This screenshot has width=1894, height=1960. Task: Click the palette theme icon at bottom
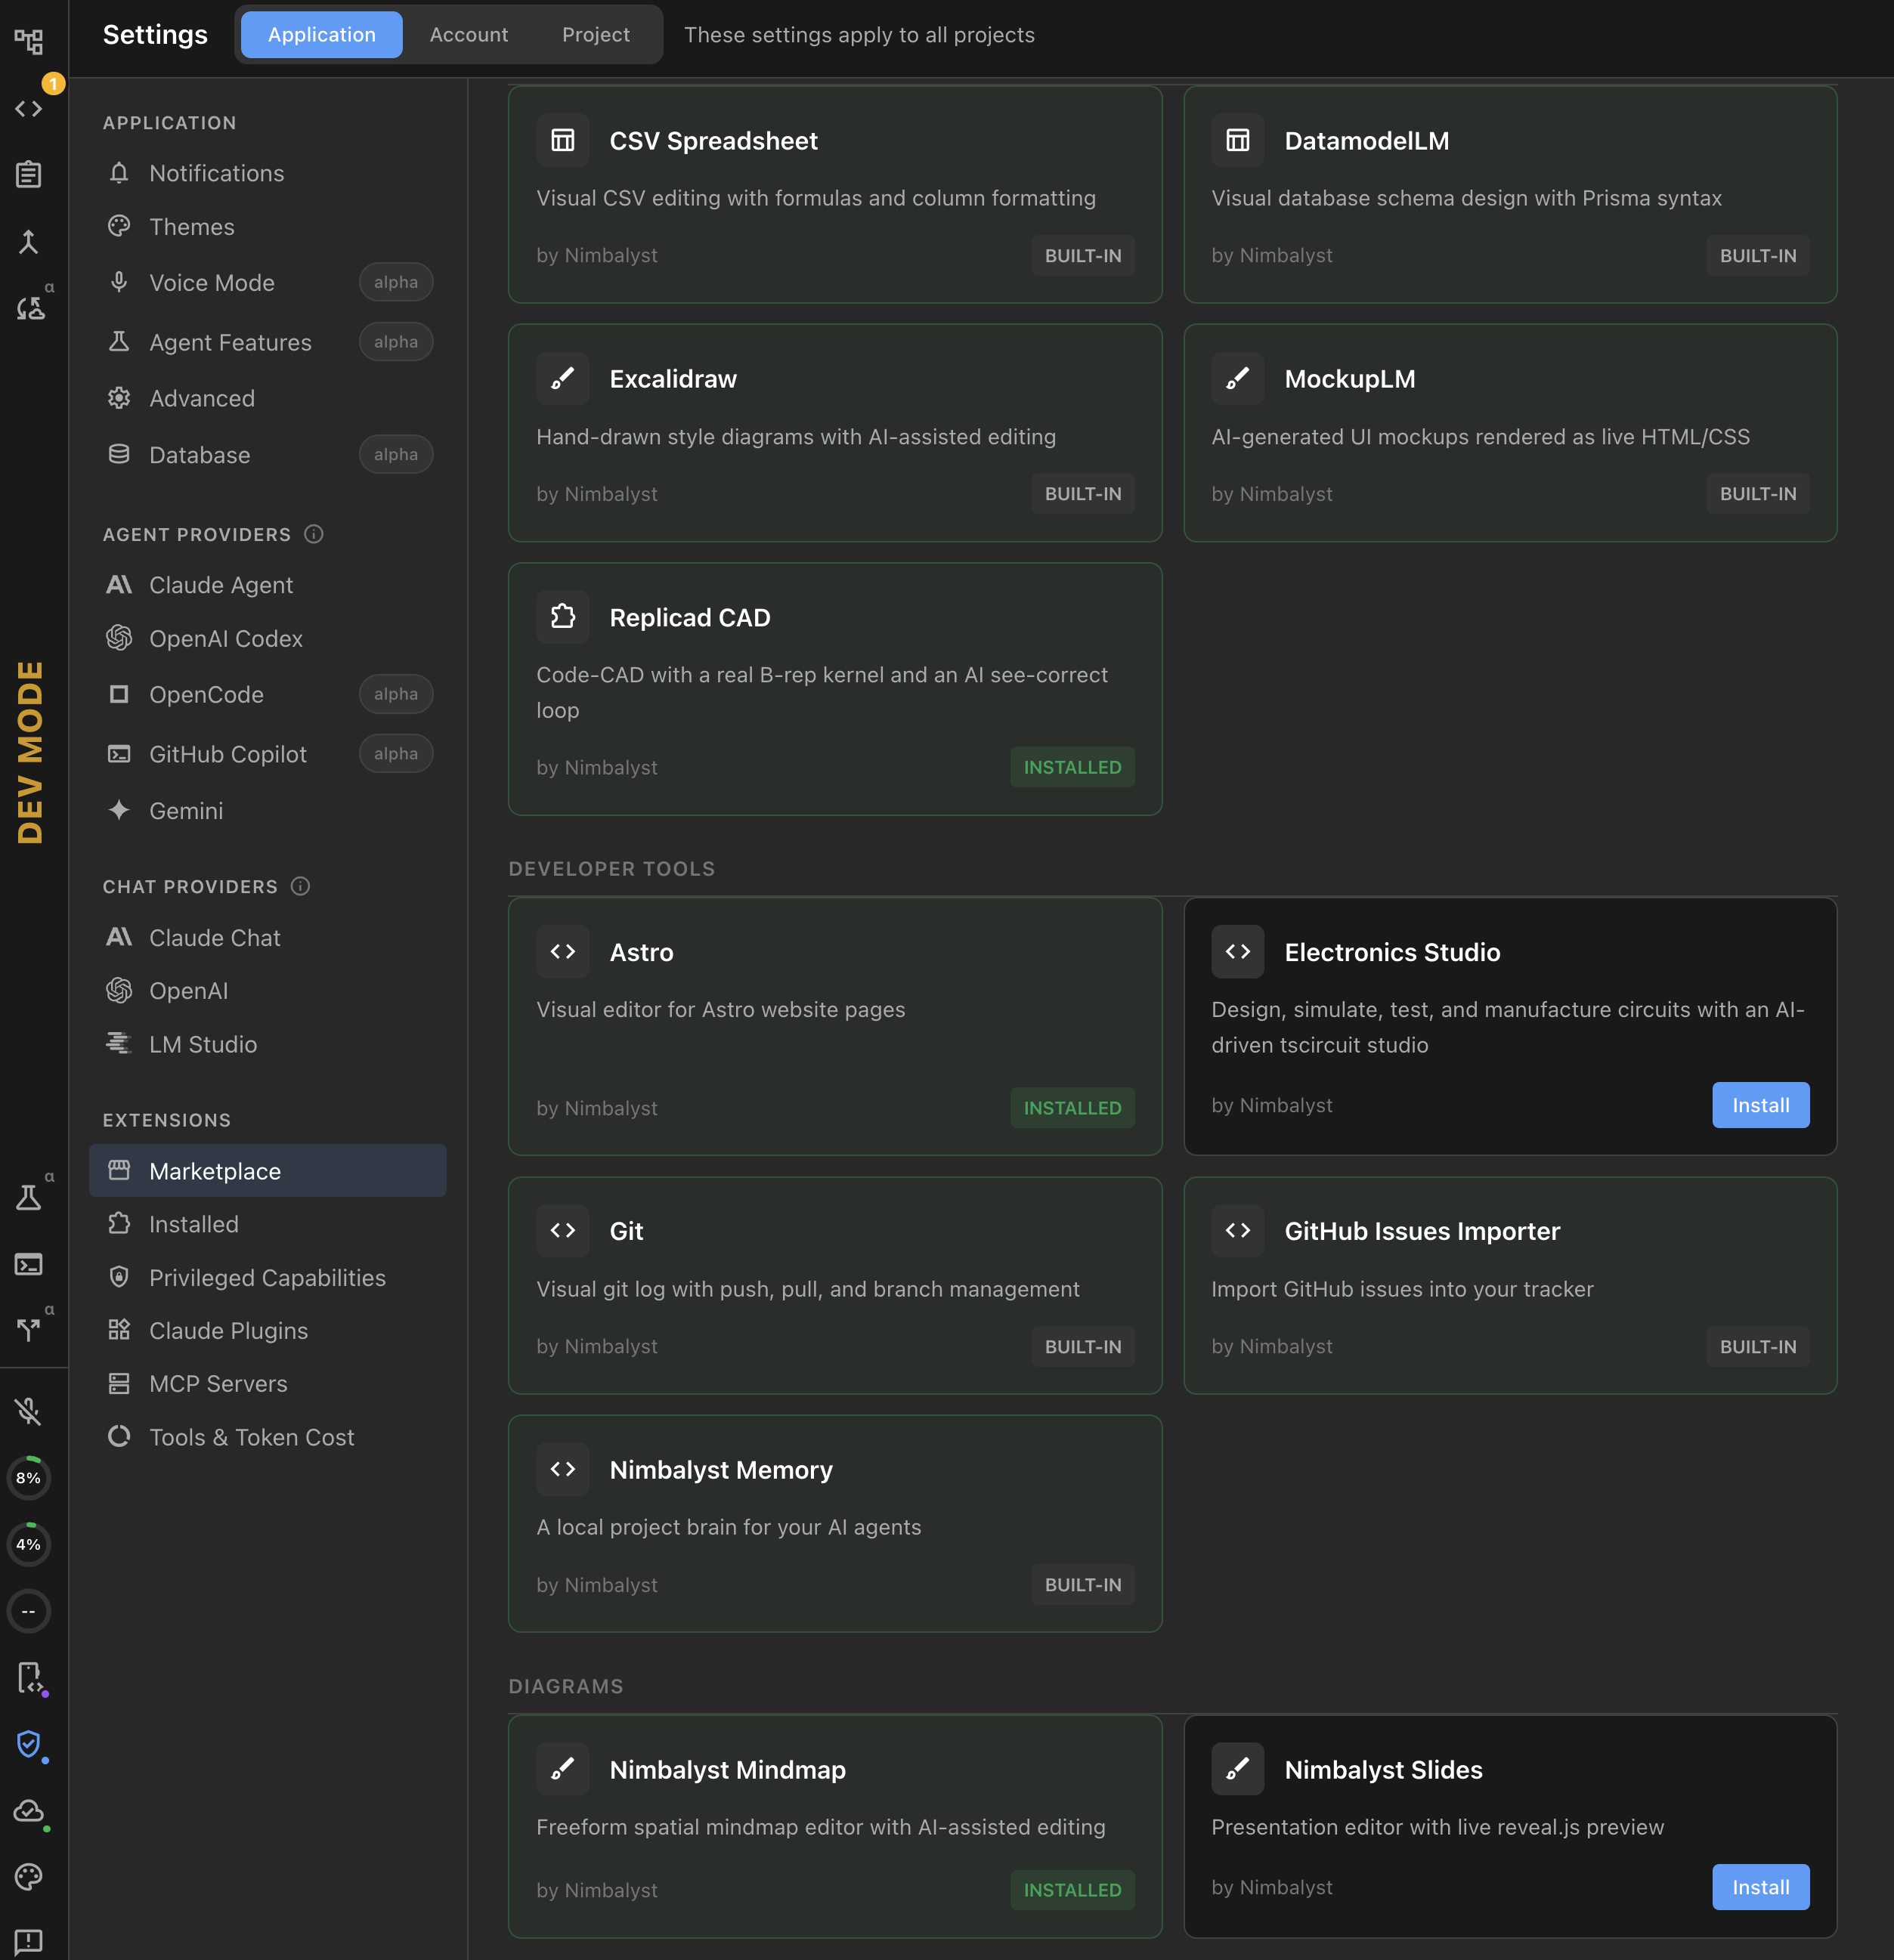29,1877
